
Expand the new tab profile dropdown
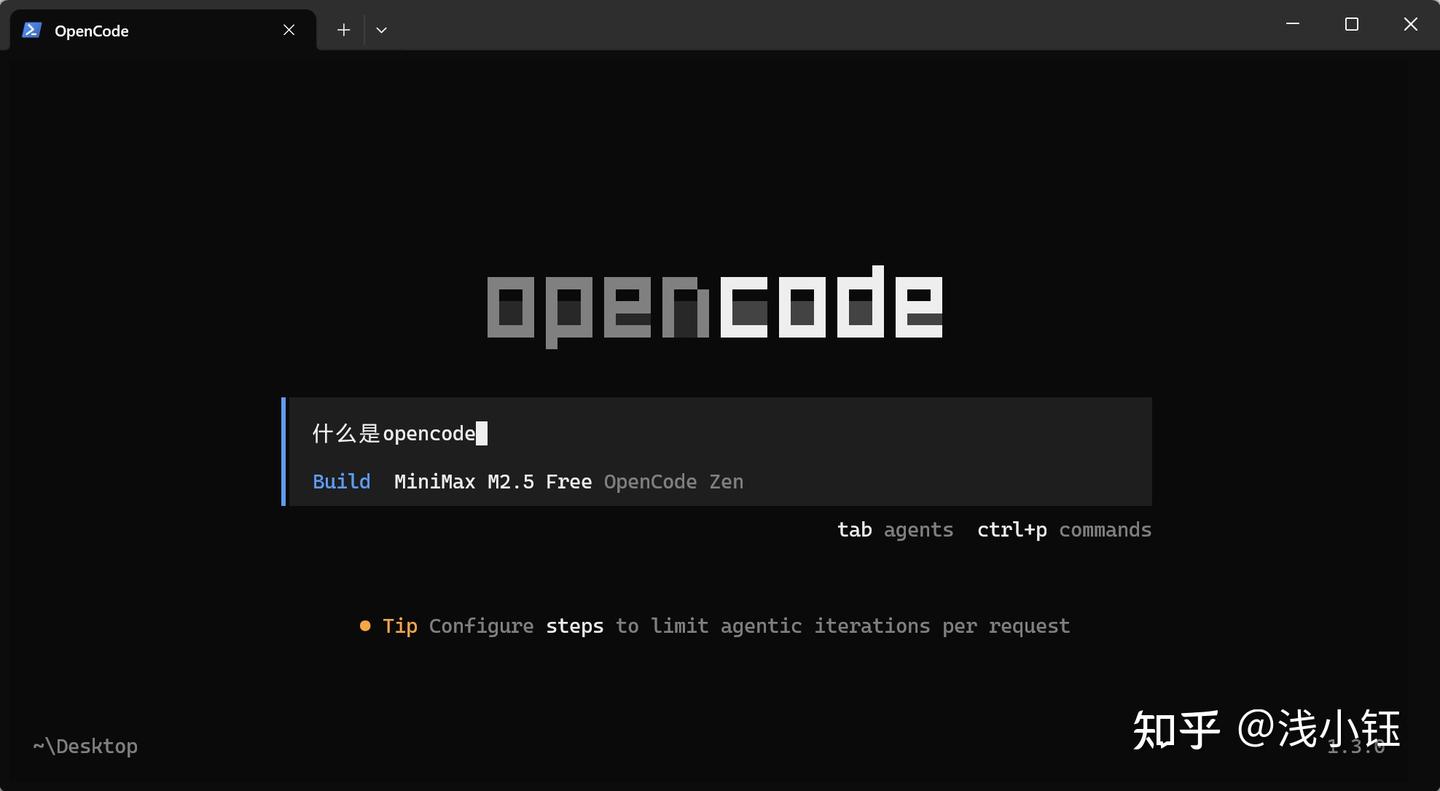point(381,30)
